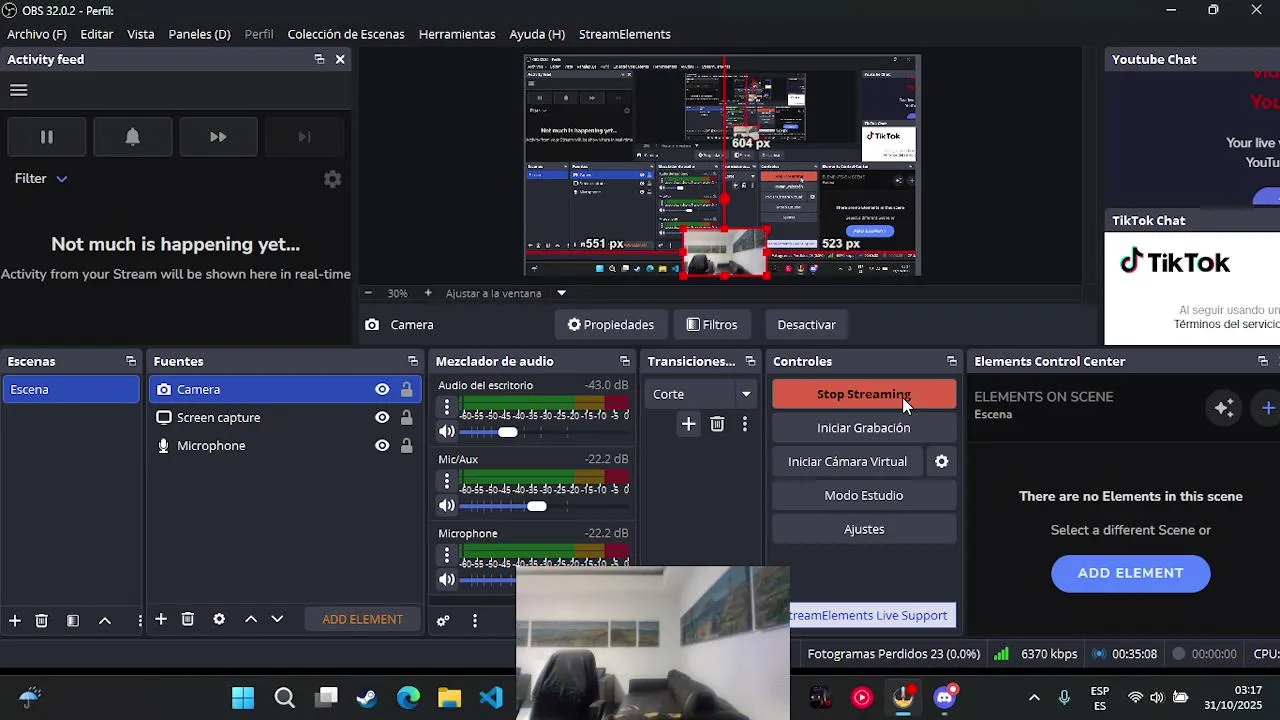This screenshot has width=1280, height=720.
Task: Pop out the Controles dock
Action: click(x=951, y=361)
